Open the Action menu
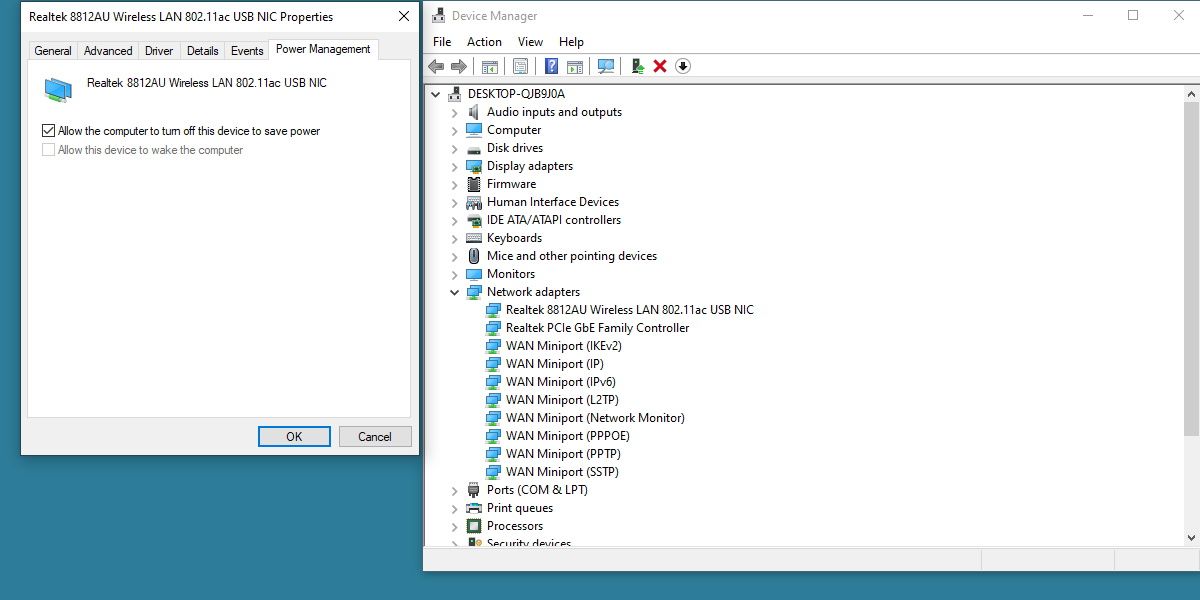The width and height of the screenshot is (1200, 600). tap(484, 42)
